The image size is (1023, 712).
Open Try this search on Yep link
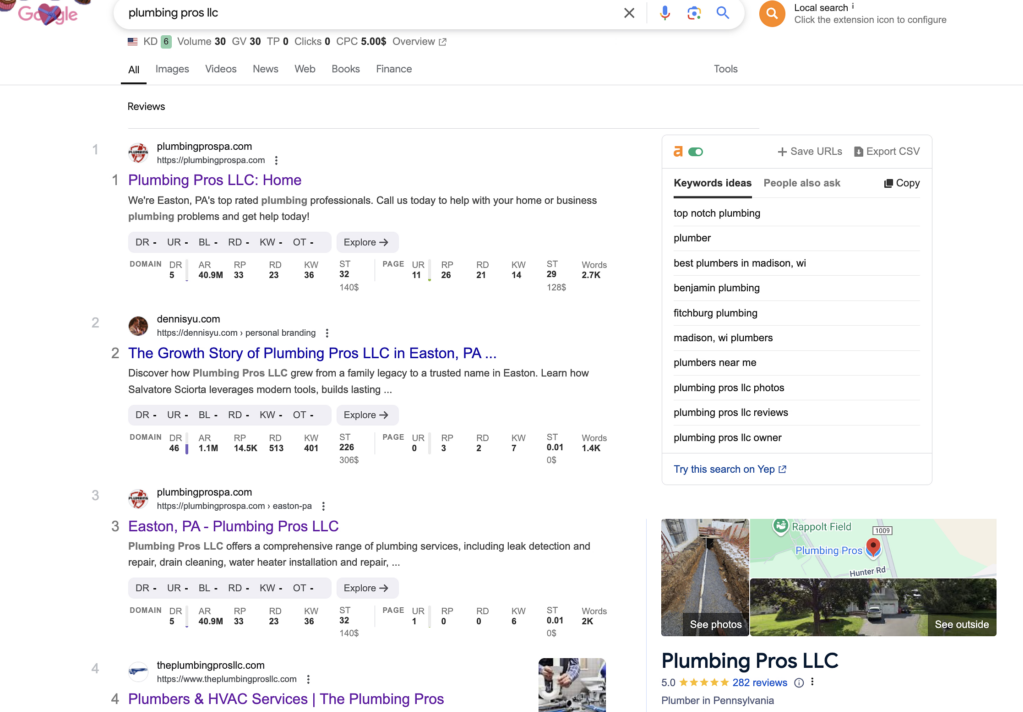click(730, 469)
